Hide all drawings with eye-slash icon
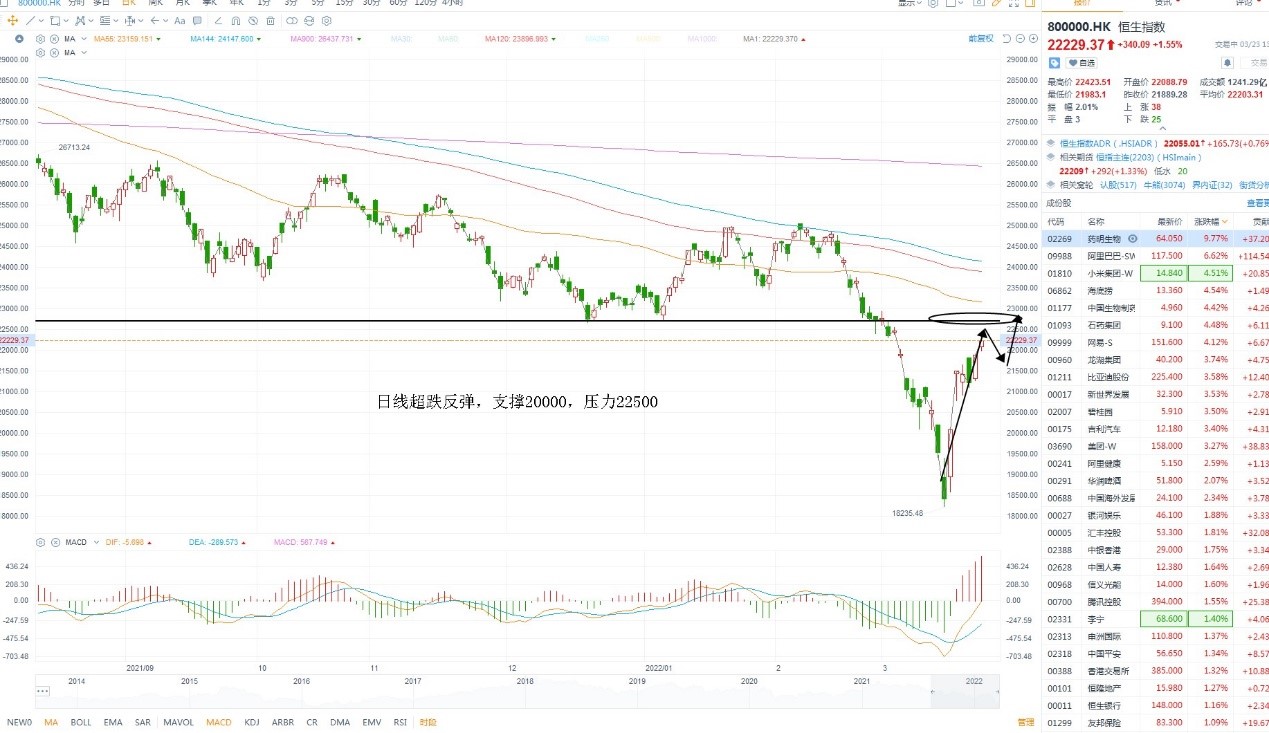Screen dimensions: 1269x733 coord(252,21)
